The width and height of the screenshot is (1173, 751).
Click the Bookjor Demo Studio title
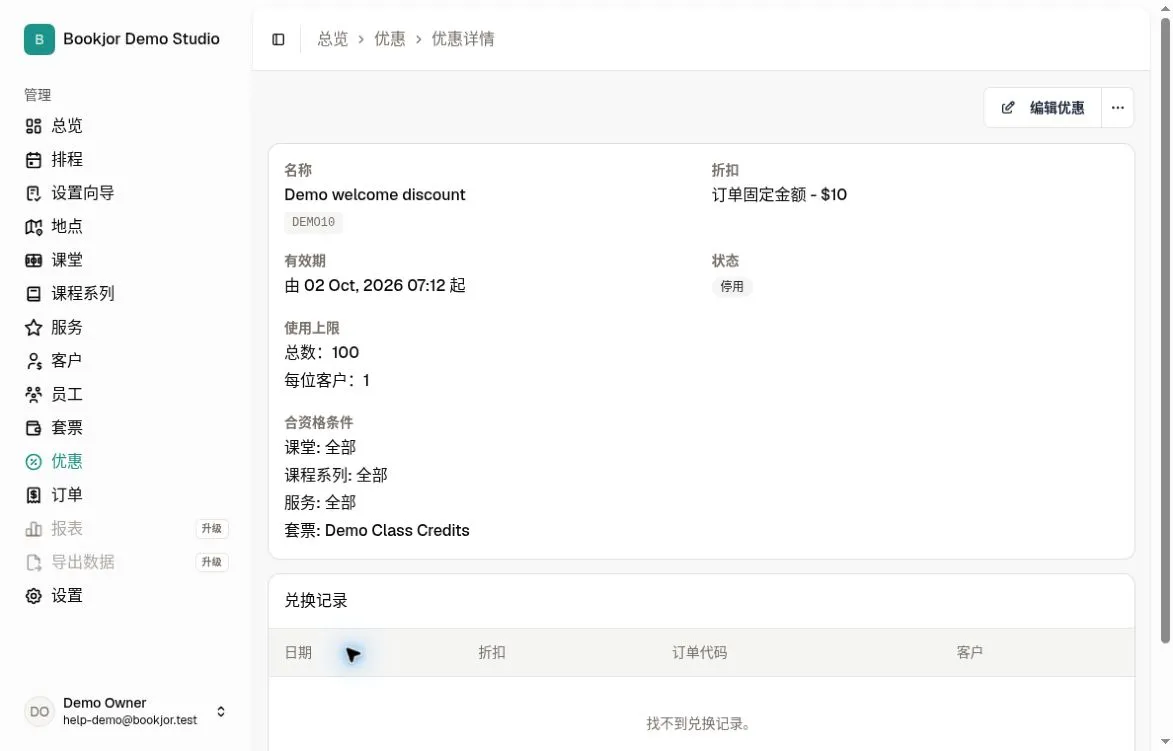point(141,39)
